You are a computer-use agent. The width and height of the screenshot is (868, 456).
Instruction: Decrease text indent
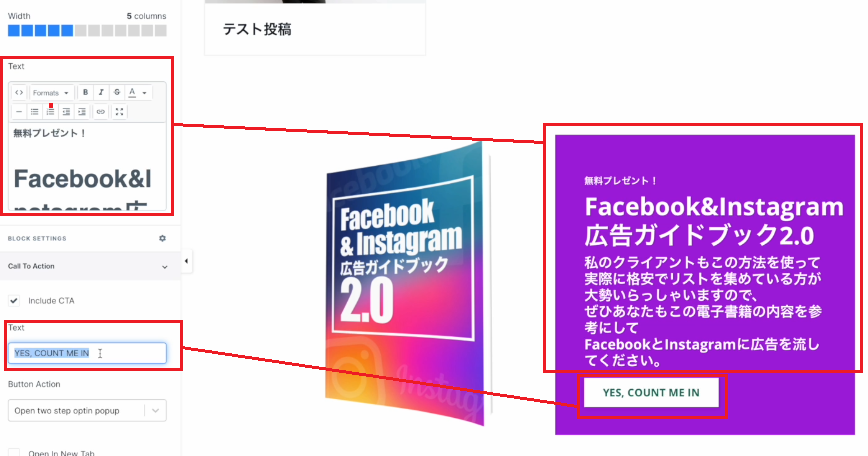pyautogui.click(x=66, y=112)
